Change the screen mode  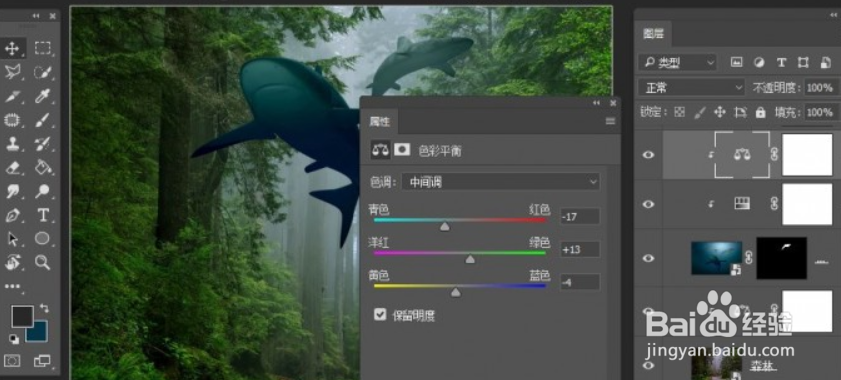coord(42,360)
